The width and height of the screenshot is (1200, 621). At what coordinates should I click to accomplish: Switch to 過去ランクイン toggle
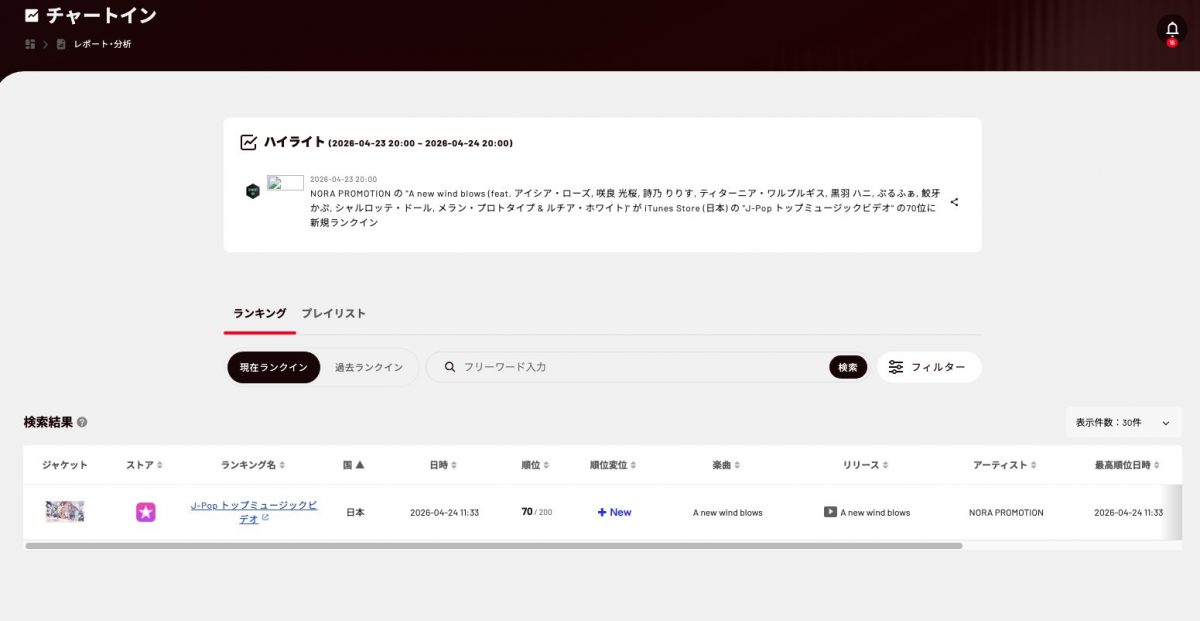pyautogui.click(x=369, y=367)
